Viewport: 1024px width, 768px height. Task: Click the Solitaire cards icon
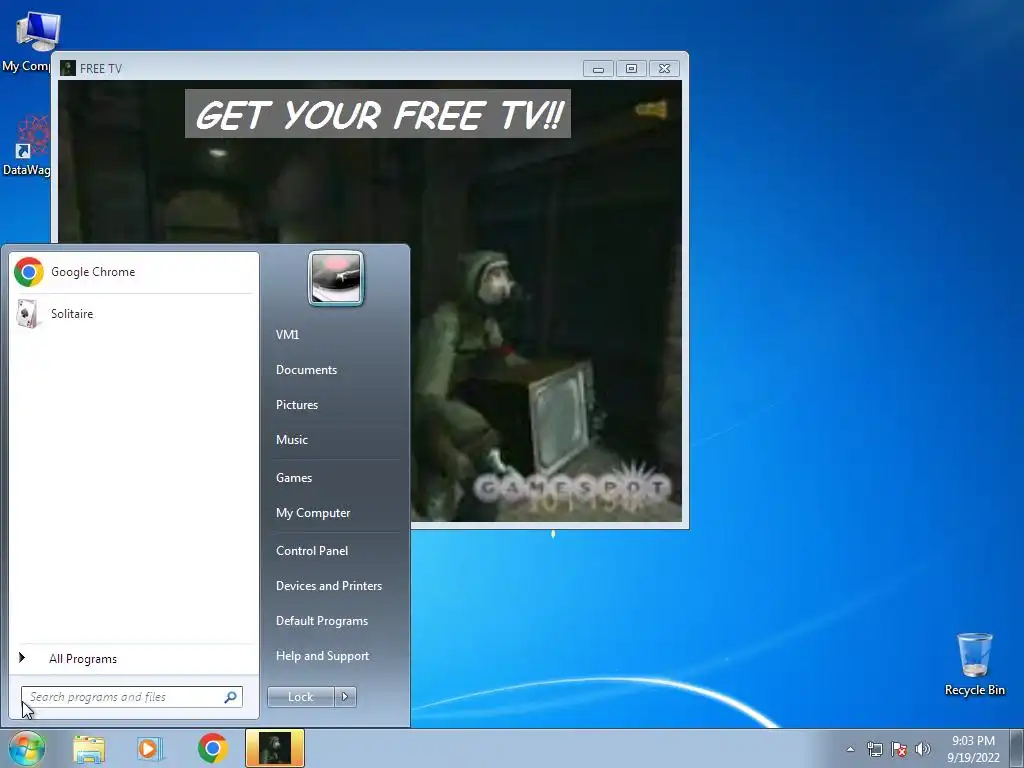point(27,314)
